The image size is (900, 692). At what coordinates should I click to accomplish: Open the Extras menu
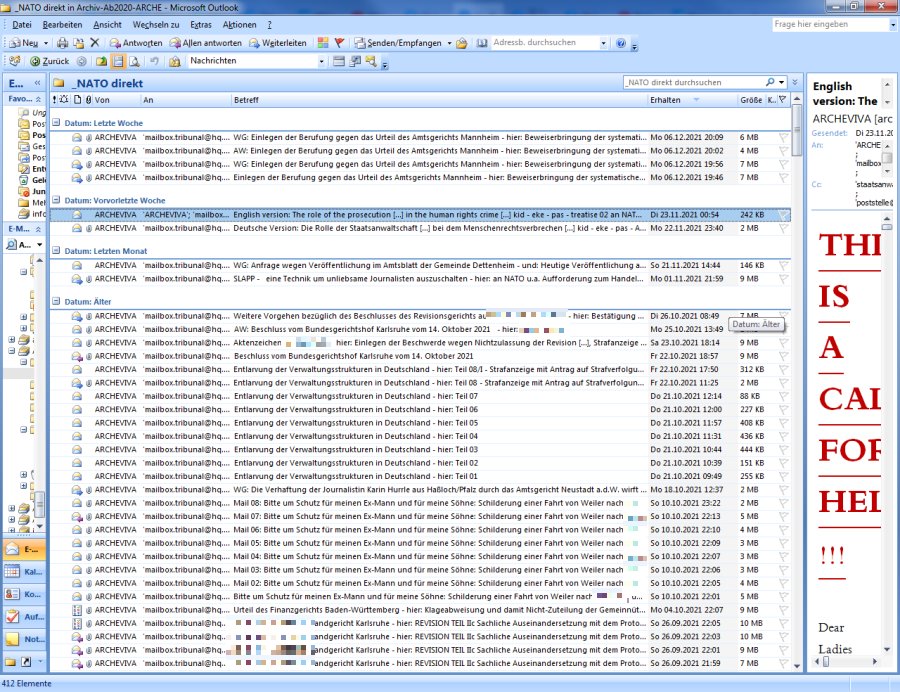pos(201,25)
